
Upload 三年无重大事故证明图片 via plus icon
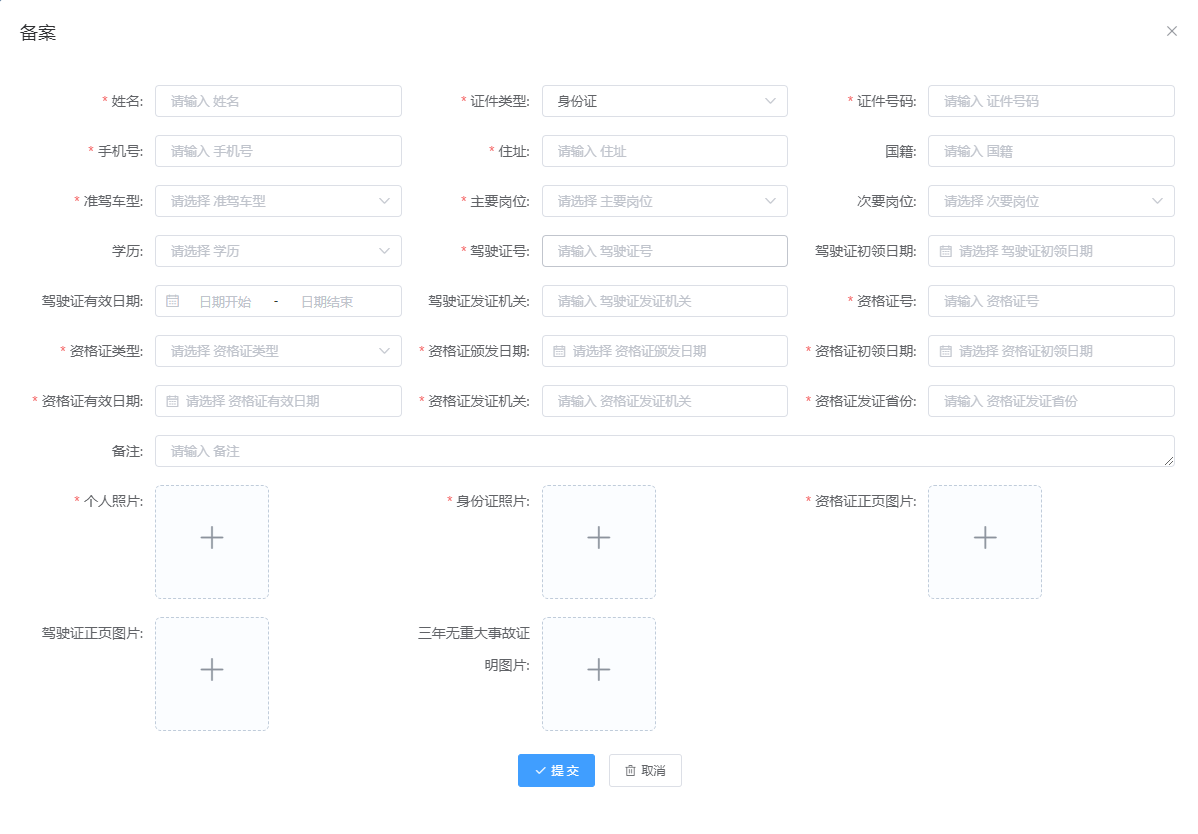click(x=598, y=670)
